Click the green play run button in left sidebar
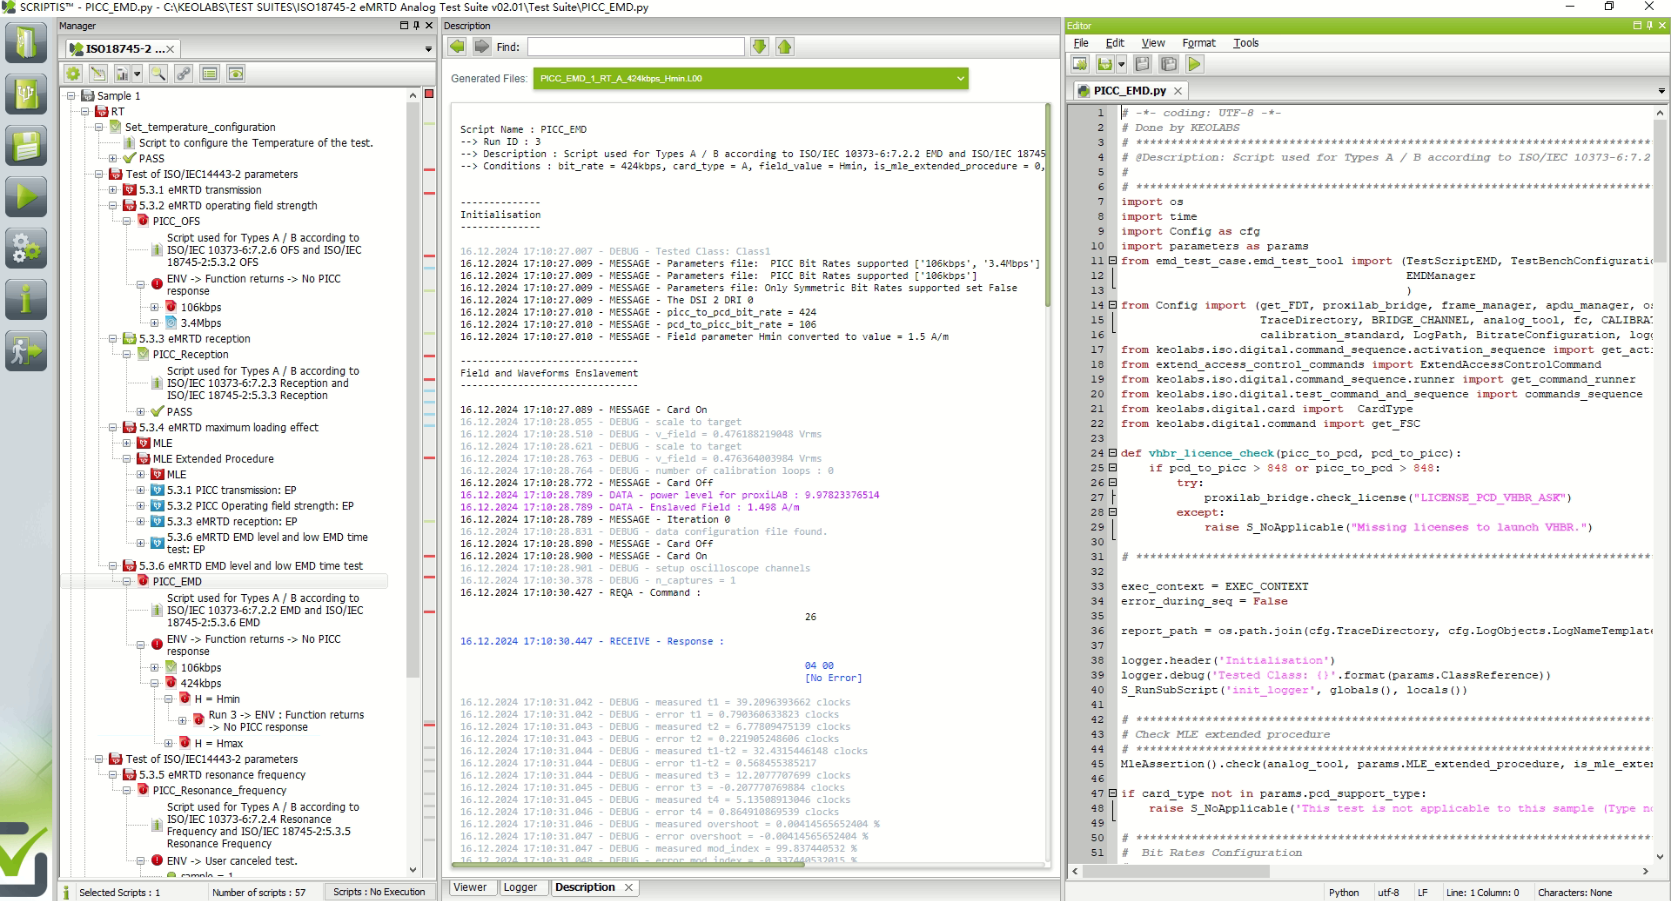This screenshot has height=901, width=1671. pos(26,197)
